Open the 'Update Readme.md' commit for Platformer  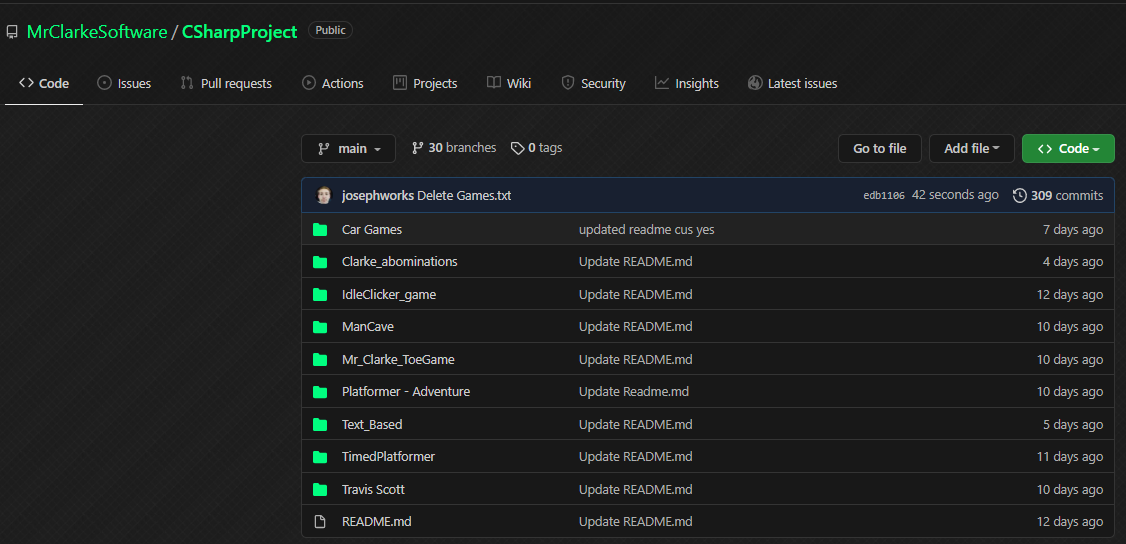(634, 392)
